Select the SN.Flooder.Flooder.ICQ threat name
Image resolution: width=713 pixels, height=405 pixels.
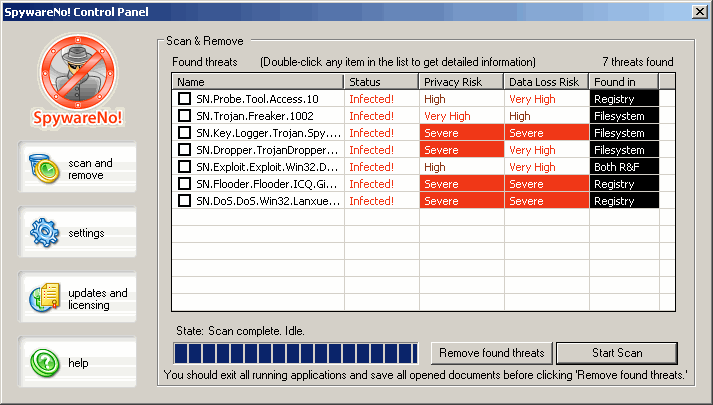click(267, 184)
